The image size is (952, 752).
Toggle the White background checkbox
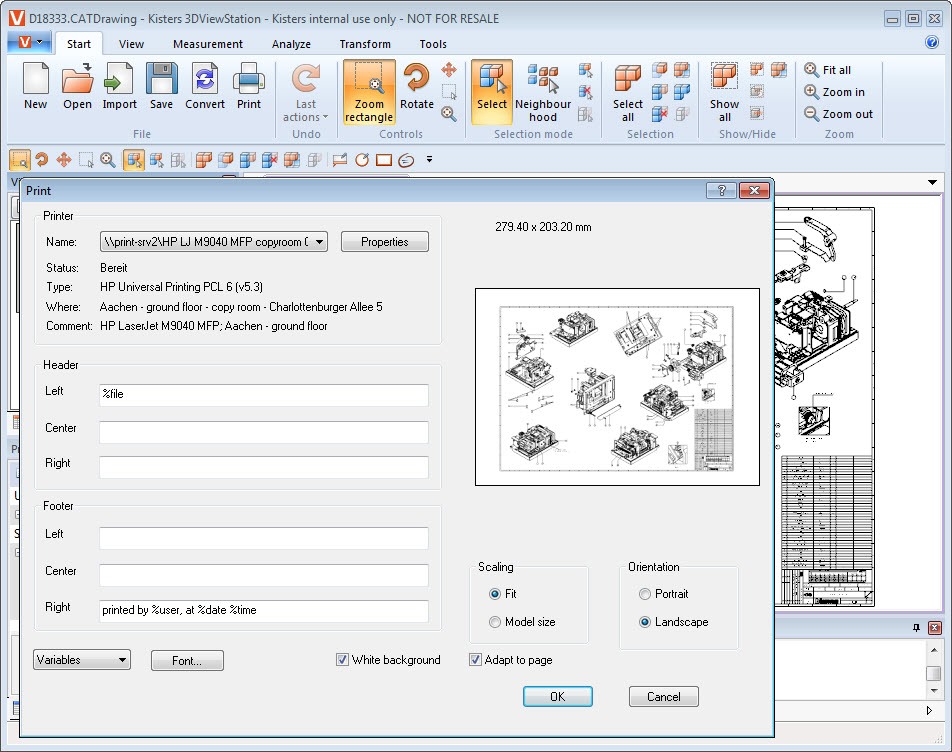click(342, 660)
